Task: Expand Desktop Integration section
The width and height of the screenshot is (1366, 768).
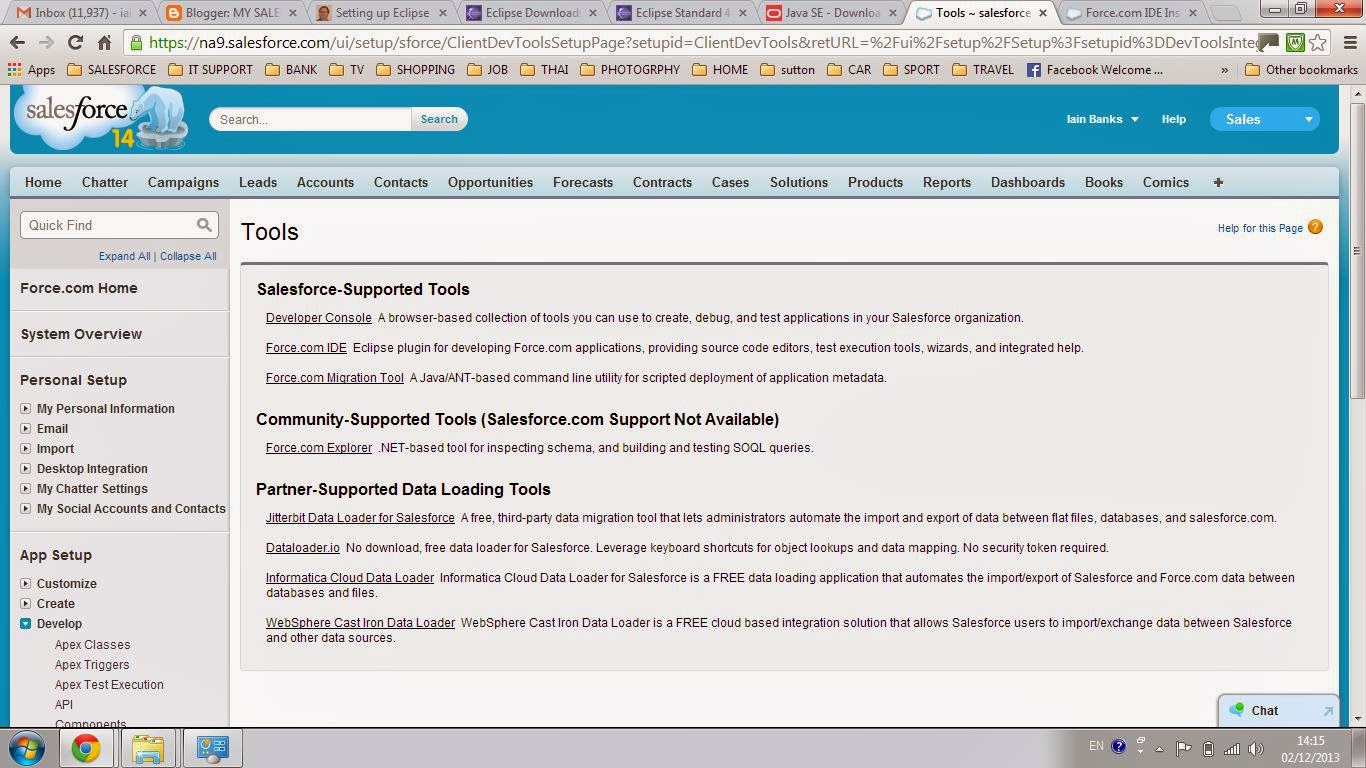Action: [x=26, y=468]
